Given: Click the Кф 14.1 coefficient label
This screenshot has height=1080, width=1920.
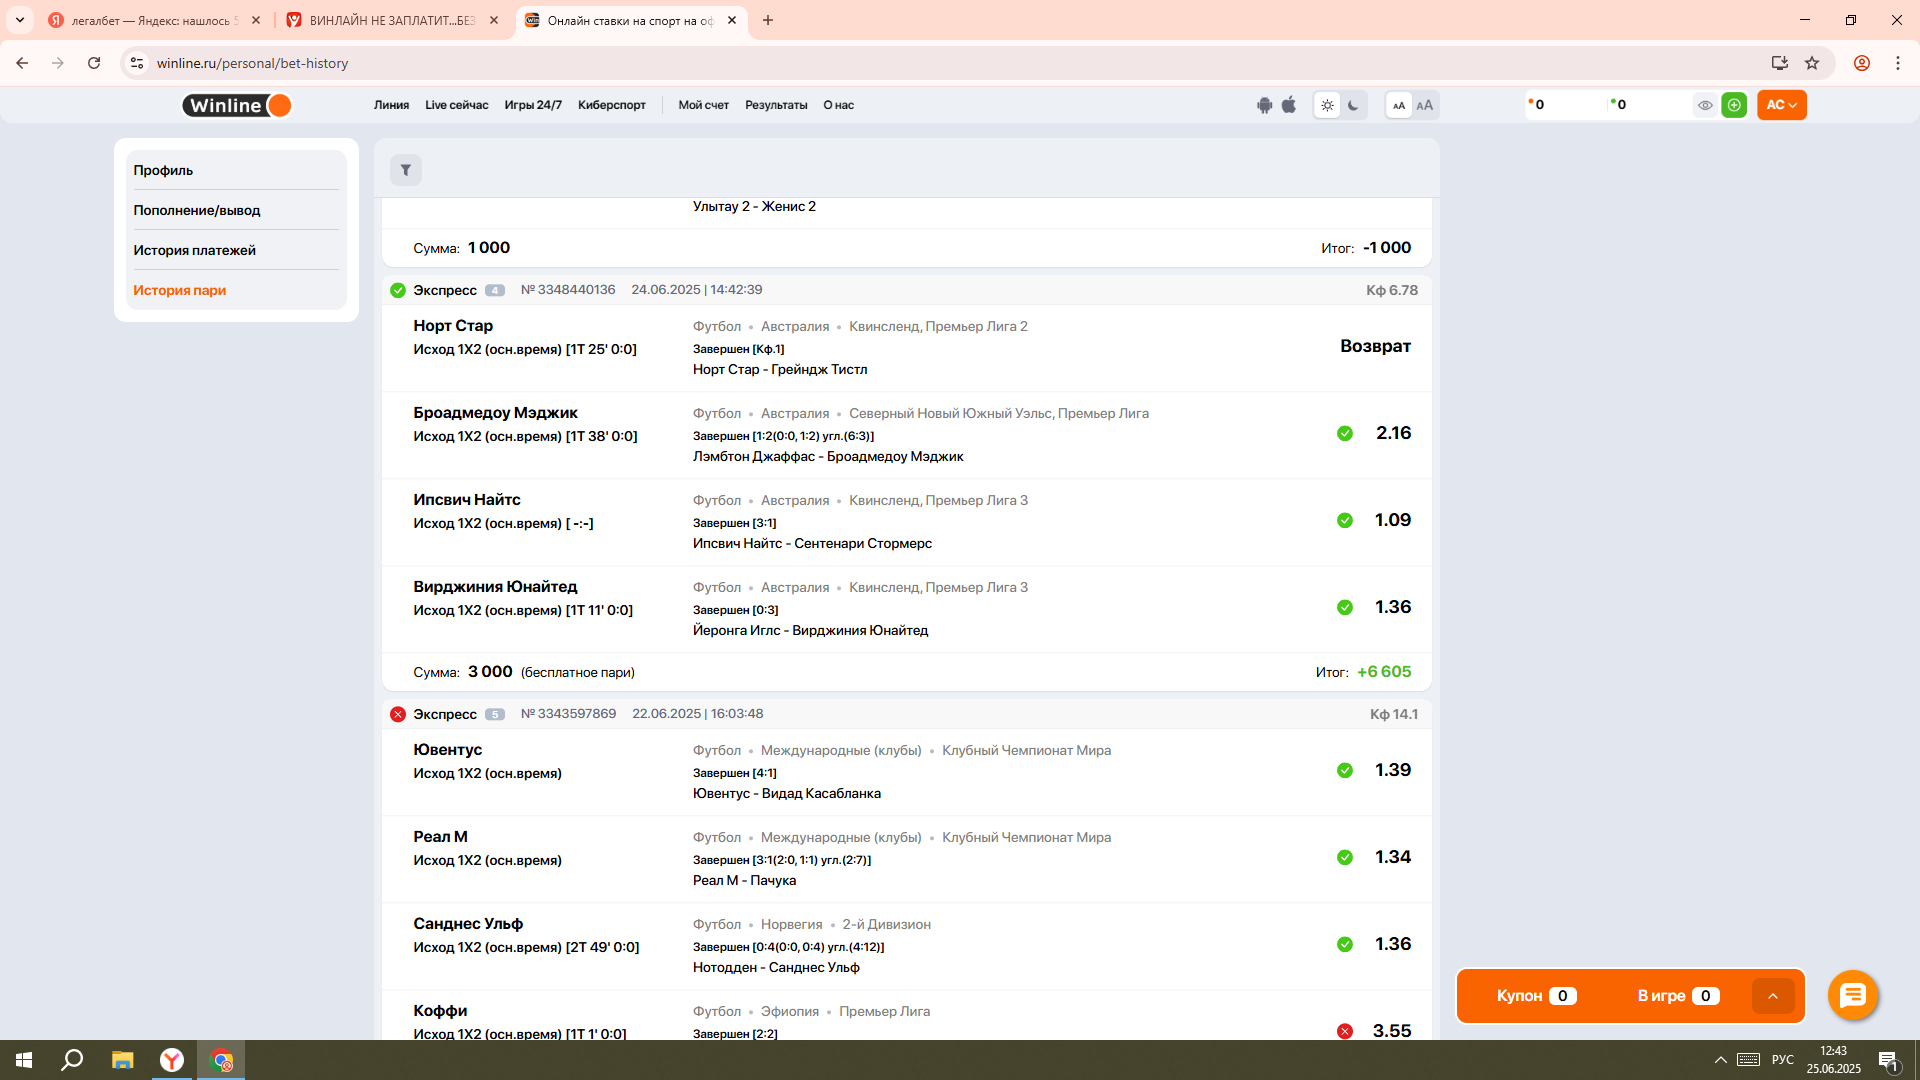Looking at the screenshot, I should (1394, 714).
